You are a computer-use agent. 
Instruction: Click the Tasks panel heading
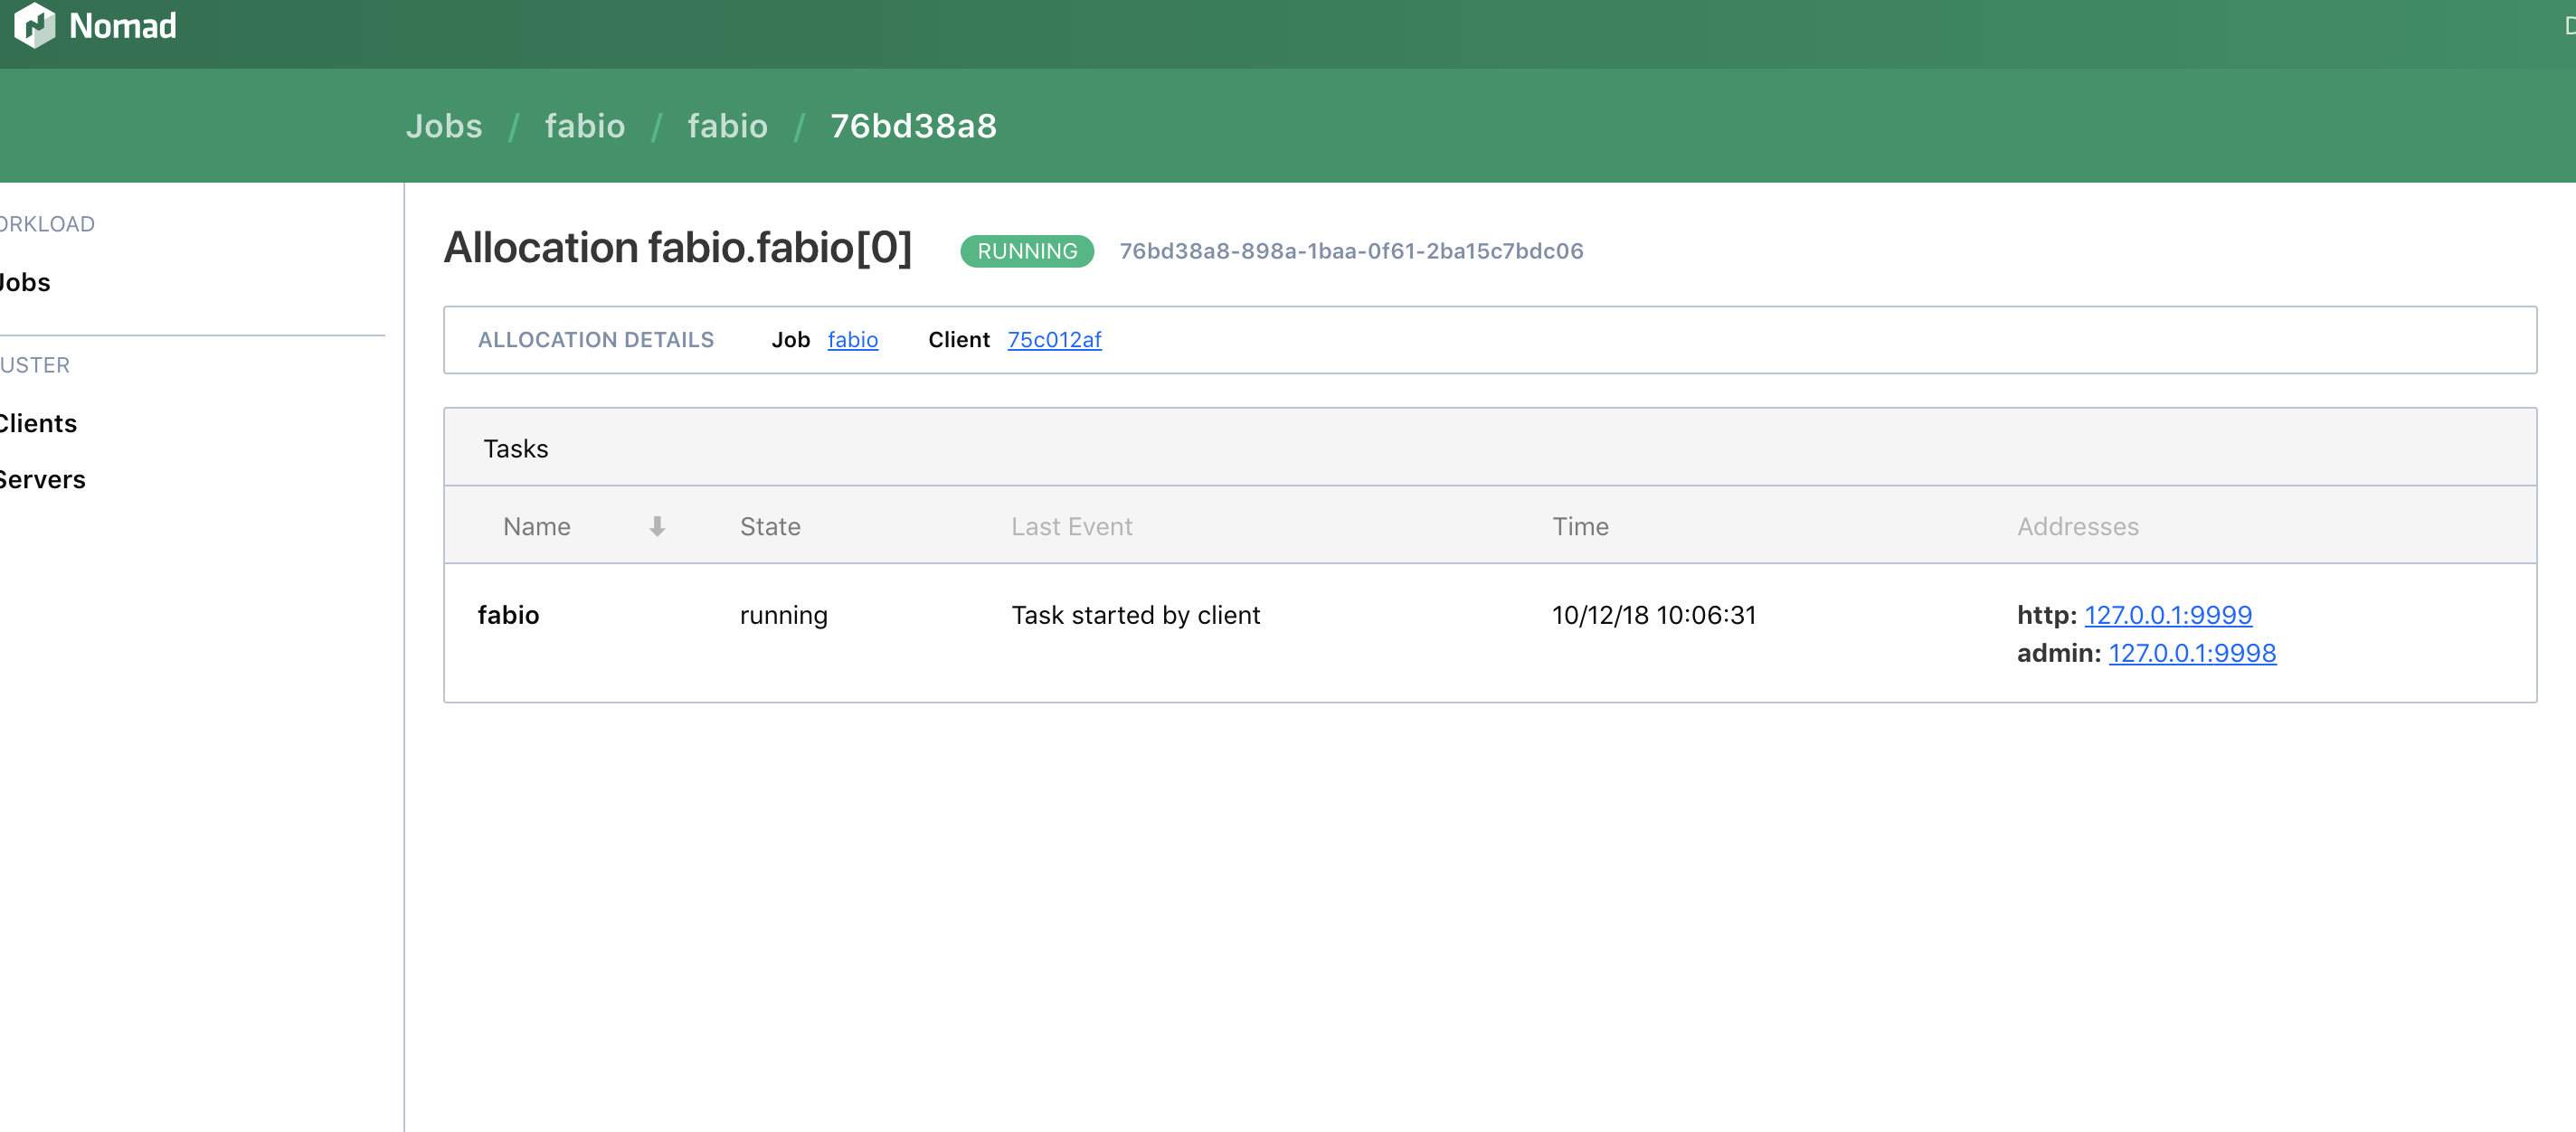[516, 448]
